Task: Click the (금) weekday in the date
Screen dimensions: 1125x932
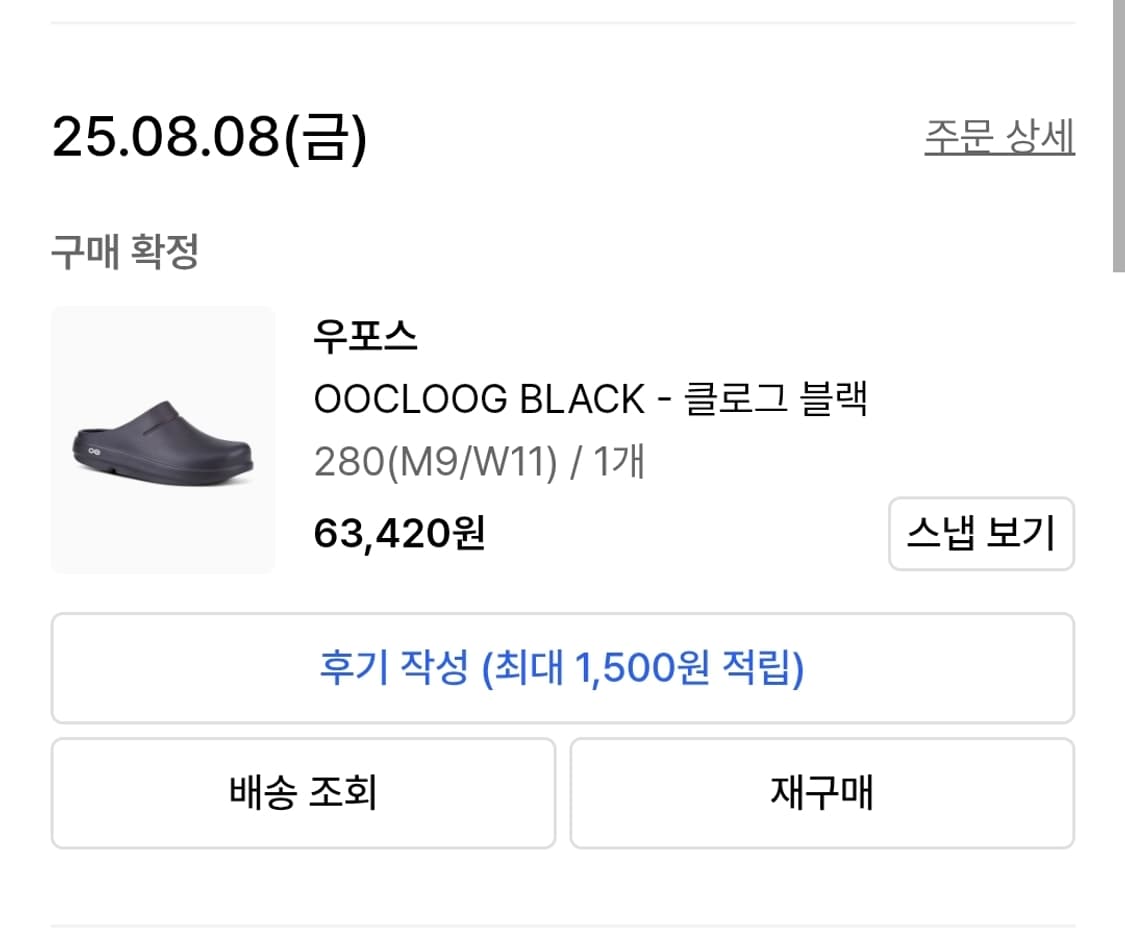Action: pos(326,137)
